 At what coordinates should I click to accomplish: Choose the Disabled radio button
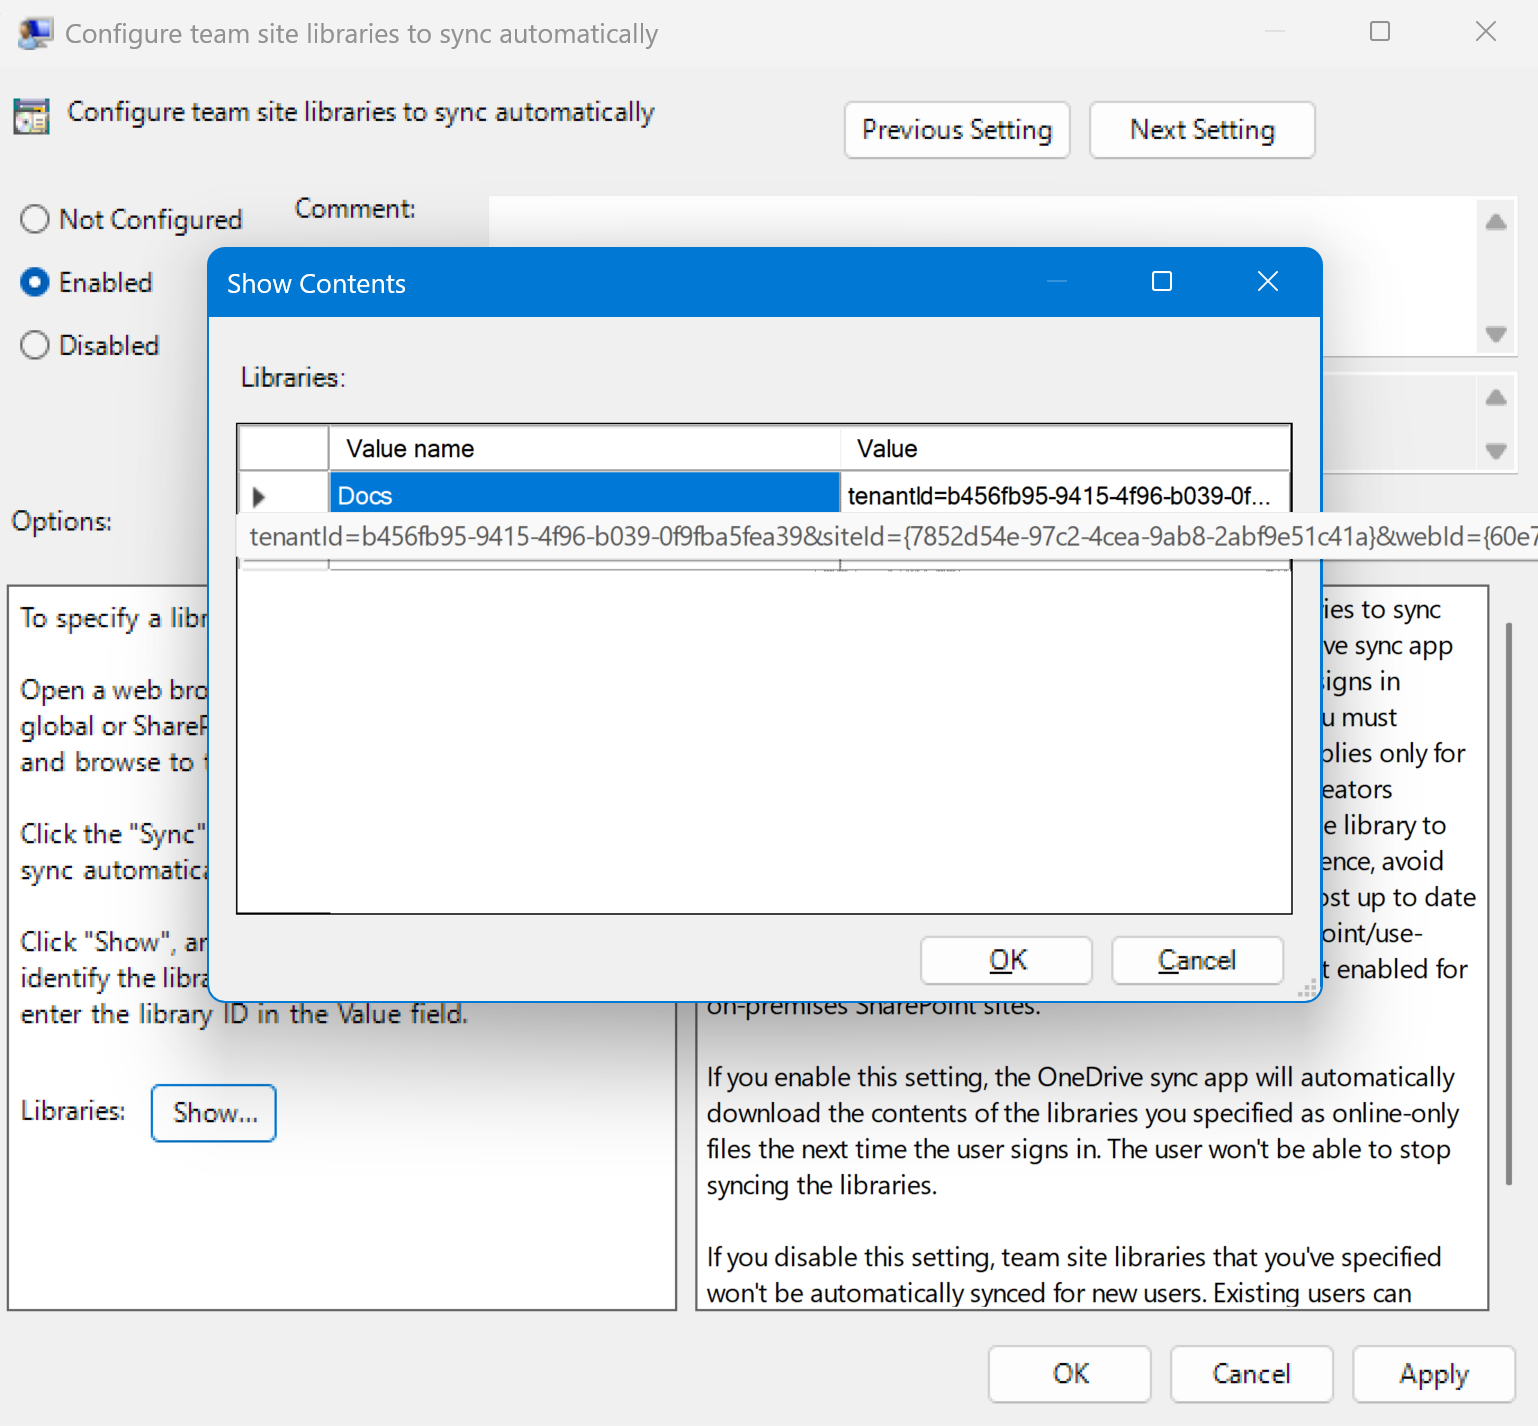(x=35, y=345)
